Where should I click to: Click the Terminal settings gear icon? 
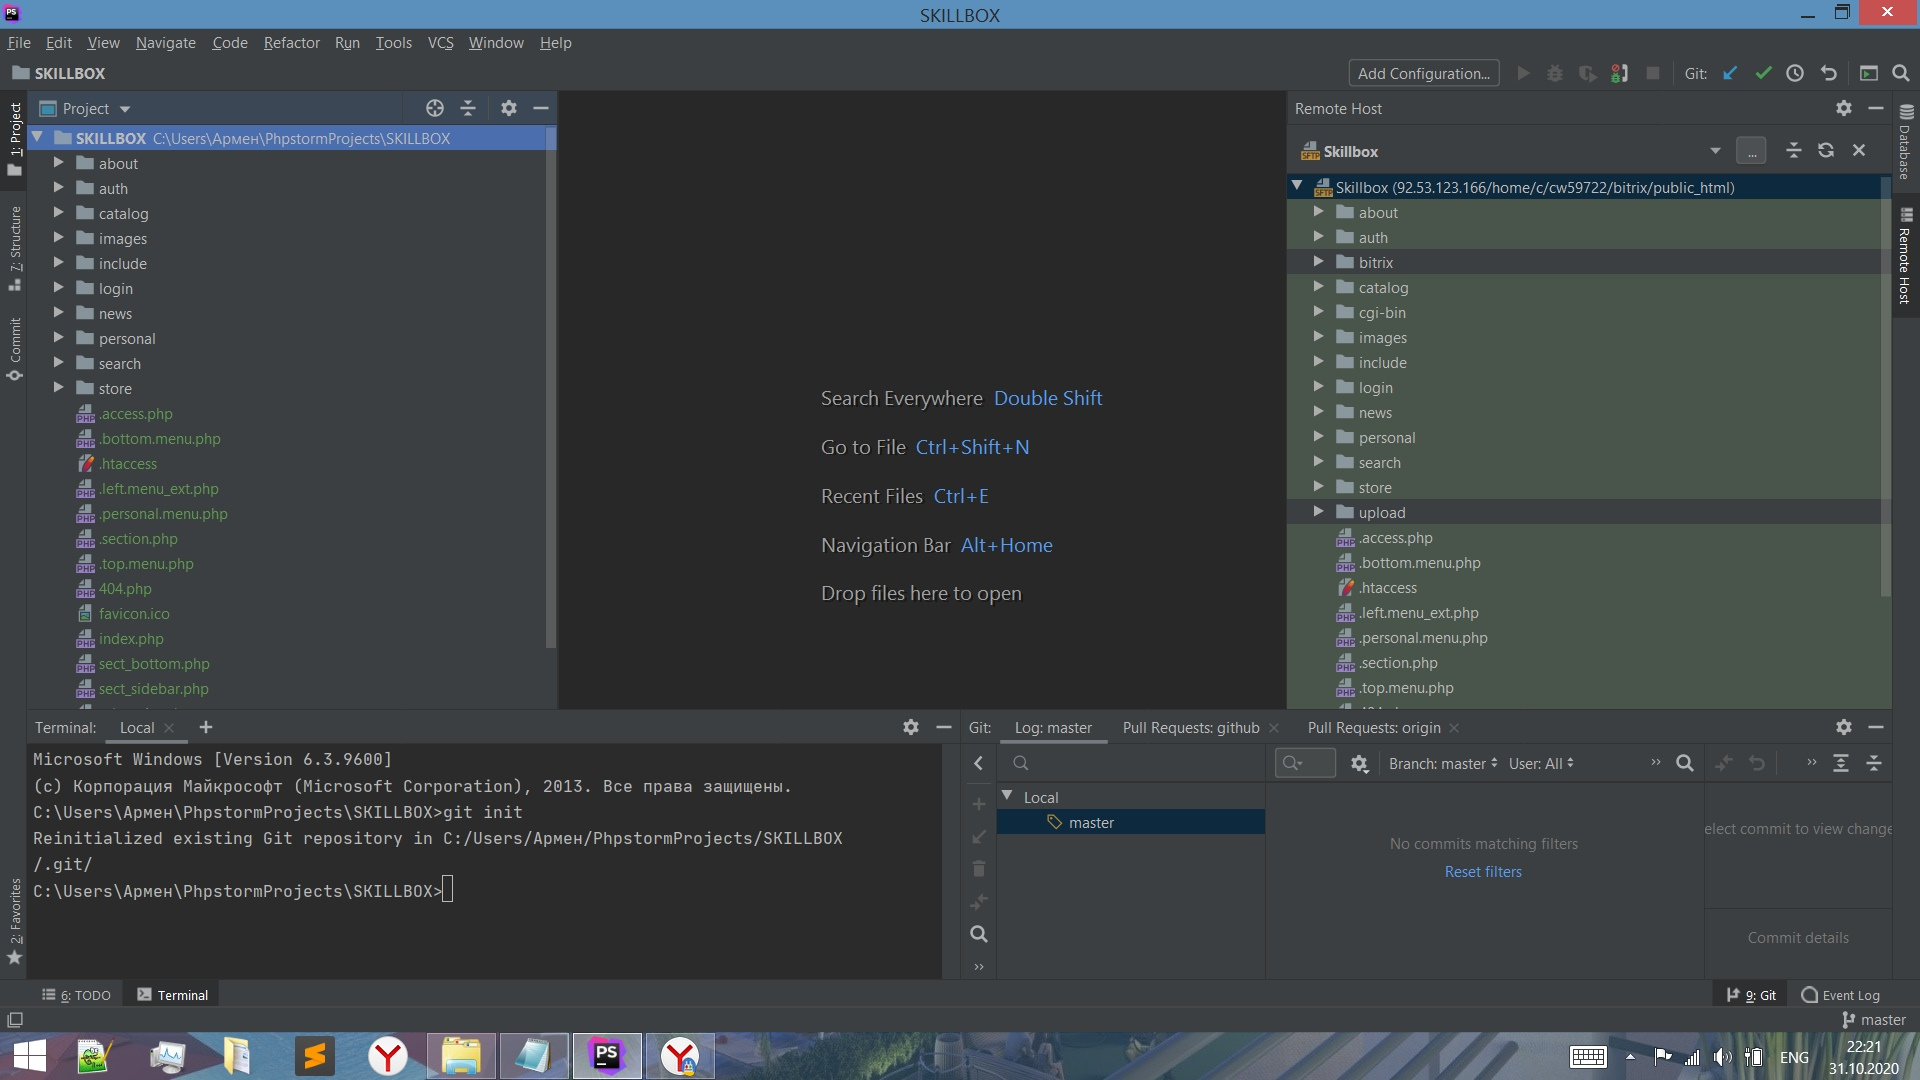point(909,727)
